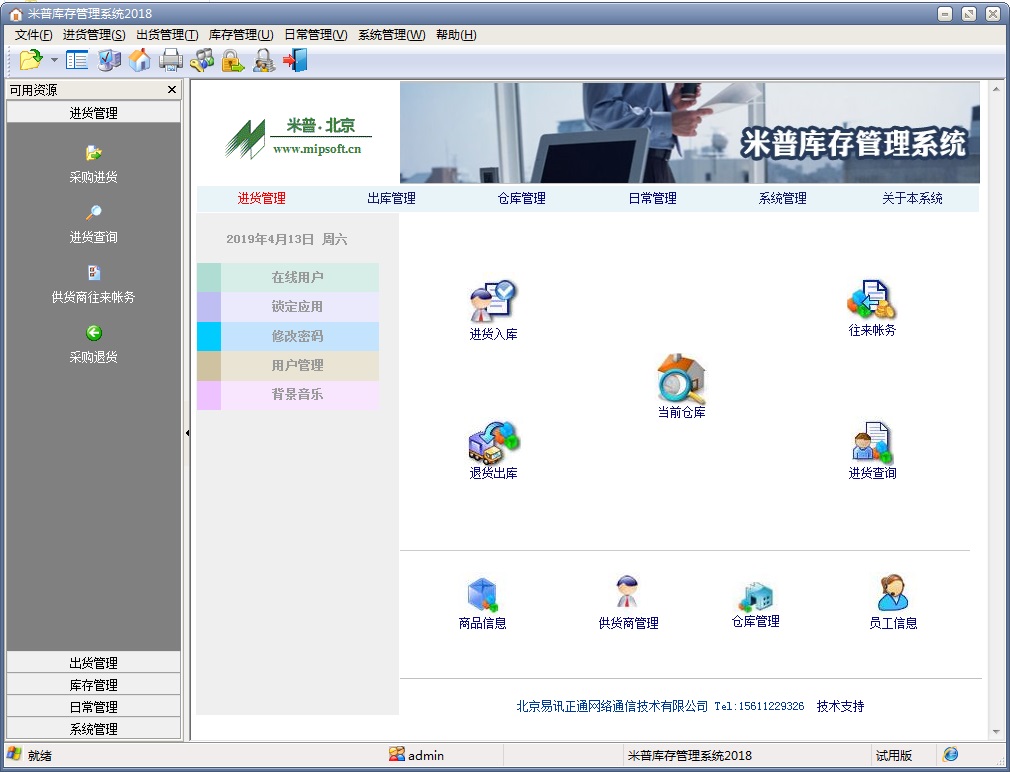The height and width of the screenshot is (772, 1010).
Task: Open the 库存管理(U) menu
Action: [x=241, y=35]
